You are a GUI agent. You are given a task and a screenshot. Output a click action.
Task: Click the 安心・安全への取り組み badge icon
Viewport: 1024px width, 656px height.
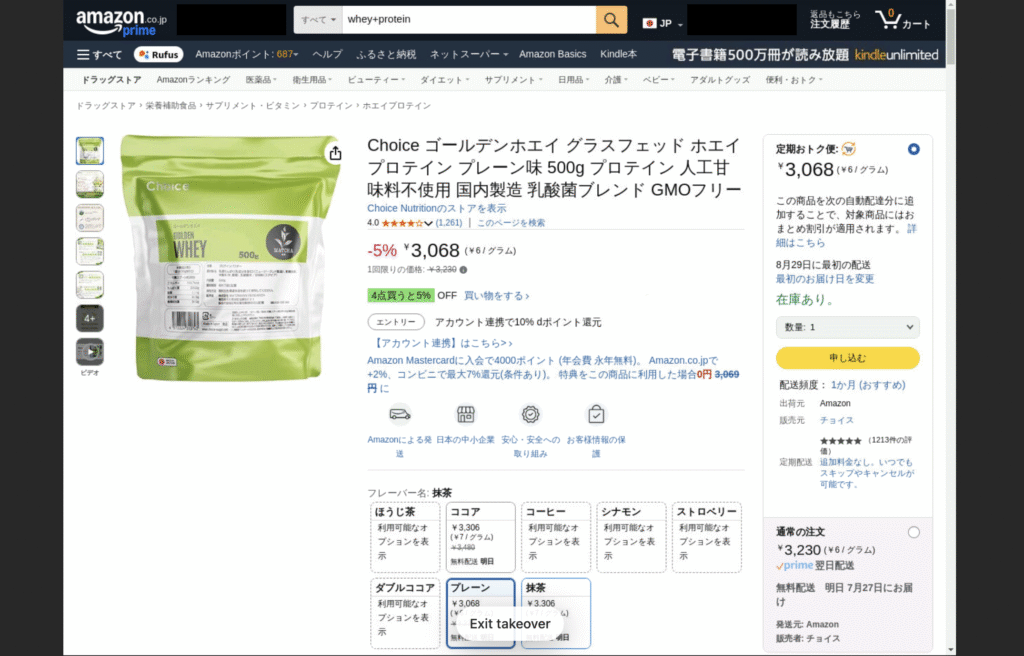(x=530, y=414)
